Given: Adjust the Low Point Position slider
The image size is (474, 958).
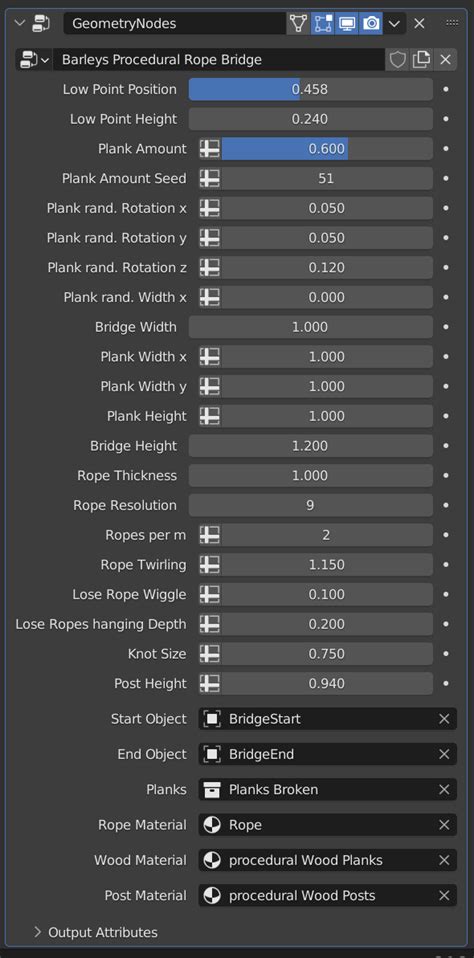Looking at the screenshot, I should [310, 89].
